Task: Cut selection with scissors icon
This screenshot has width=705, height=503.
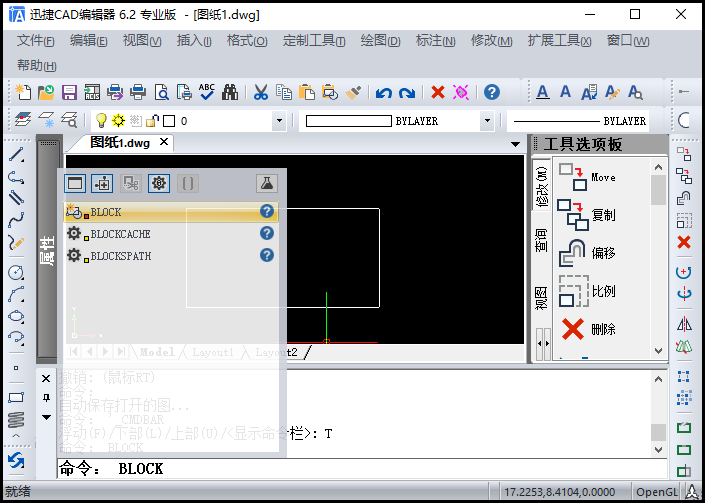Action: click(x=261, y=92)
